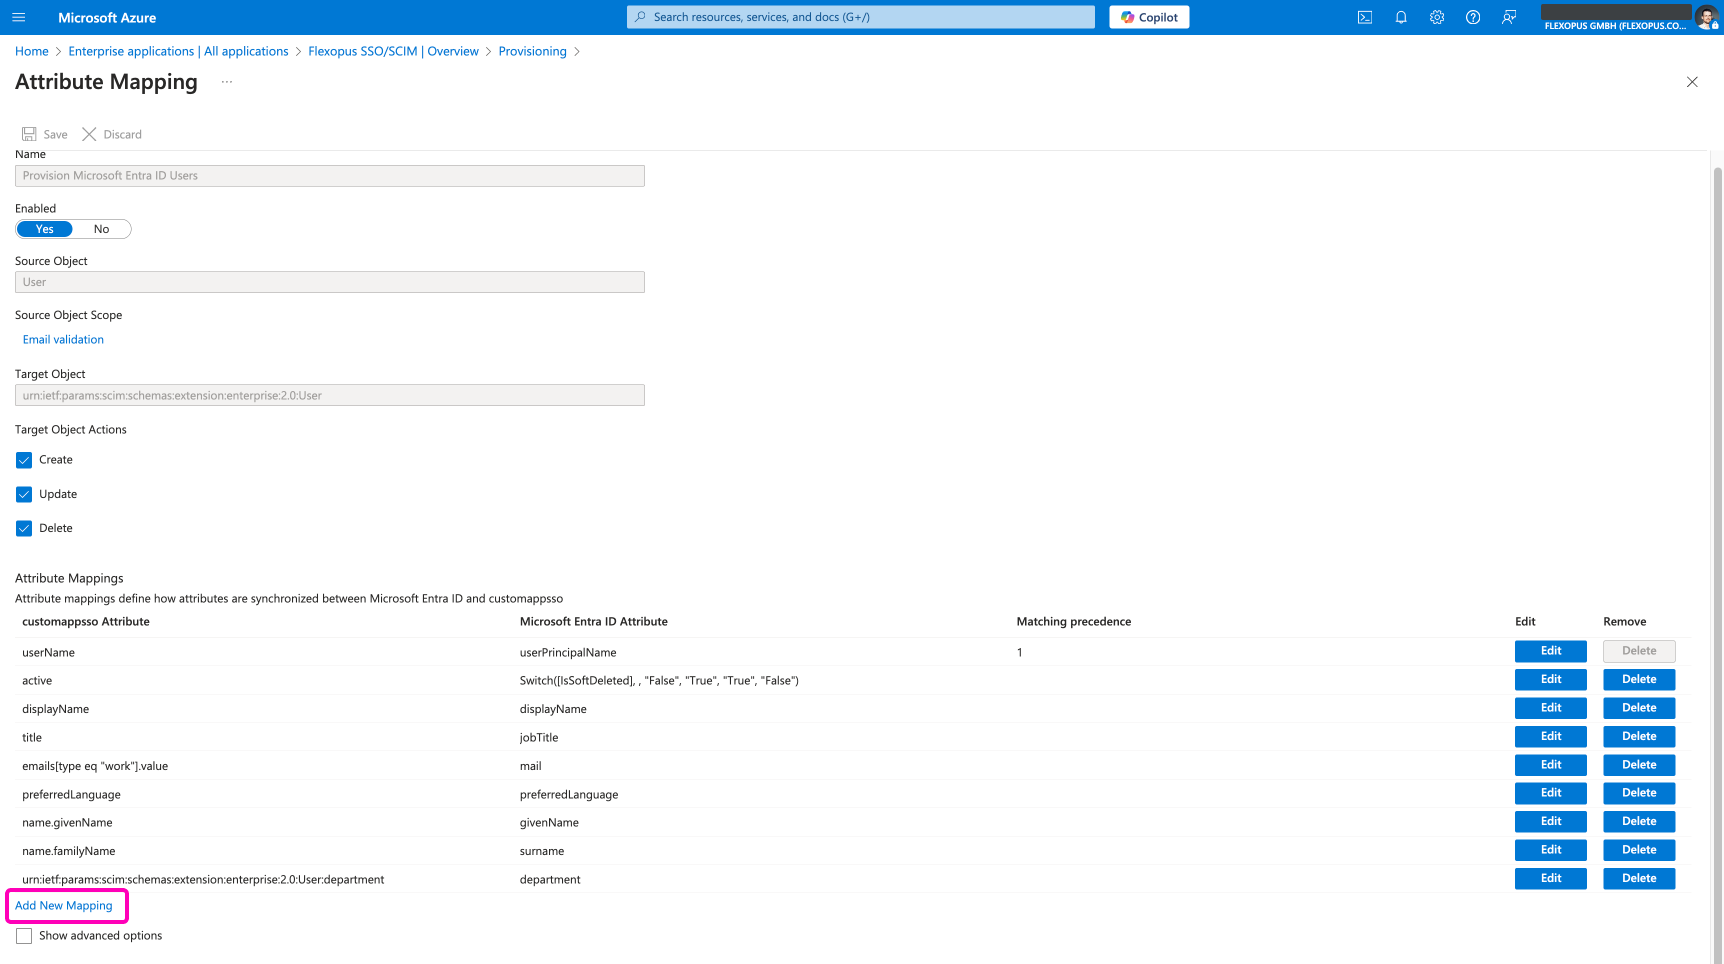
Task: Open portal settings gear icon
Action: point(1436,17)
